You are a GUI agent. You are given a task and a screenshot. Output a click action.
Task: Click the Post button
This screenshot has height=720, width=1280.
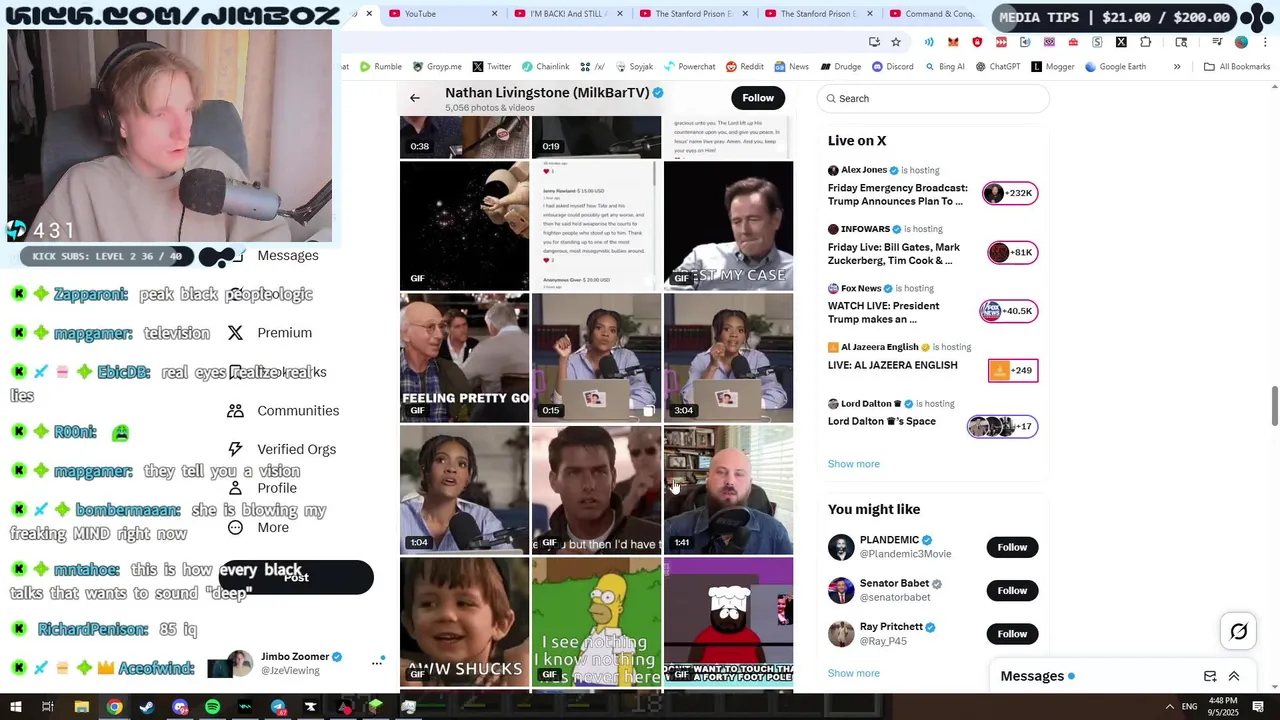[x=296, y=577]
